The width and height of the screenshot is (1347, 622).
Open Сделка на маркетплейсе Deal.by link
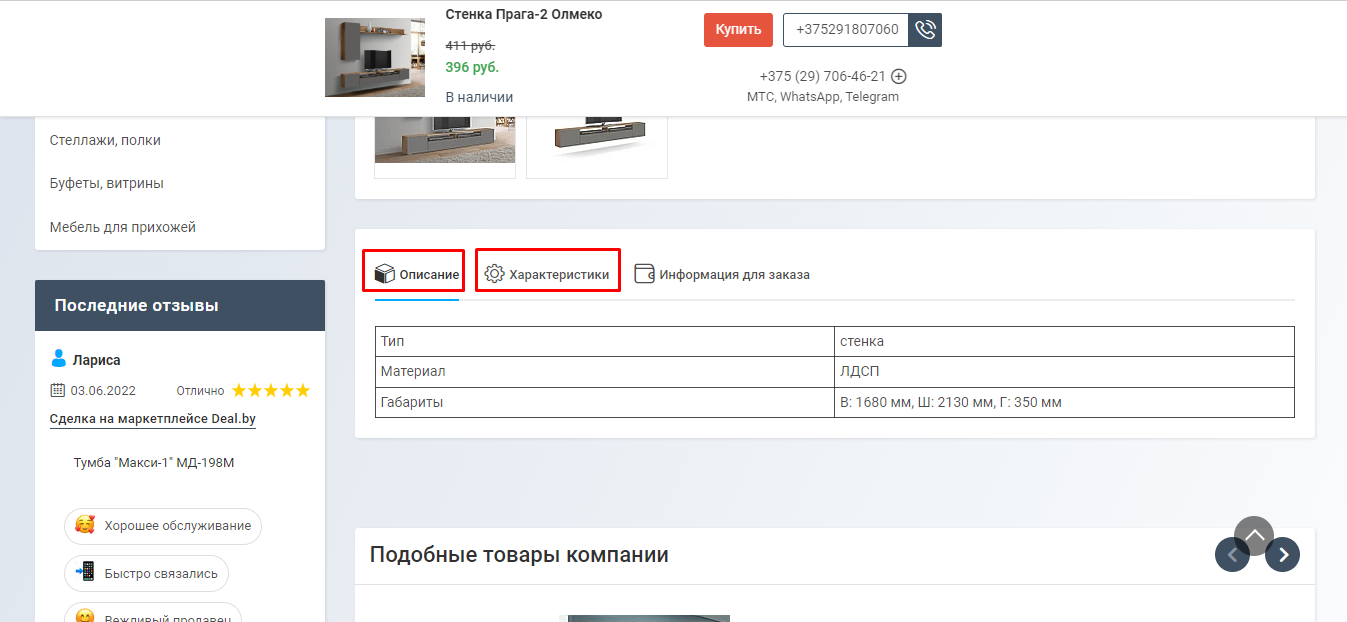point(153,419)
